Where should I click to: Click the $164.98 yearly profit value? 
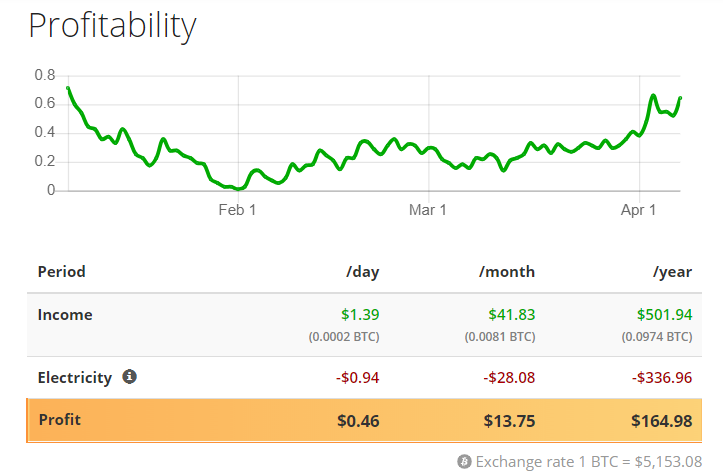tap(661, 421)
